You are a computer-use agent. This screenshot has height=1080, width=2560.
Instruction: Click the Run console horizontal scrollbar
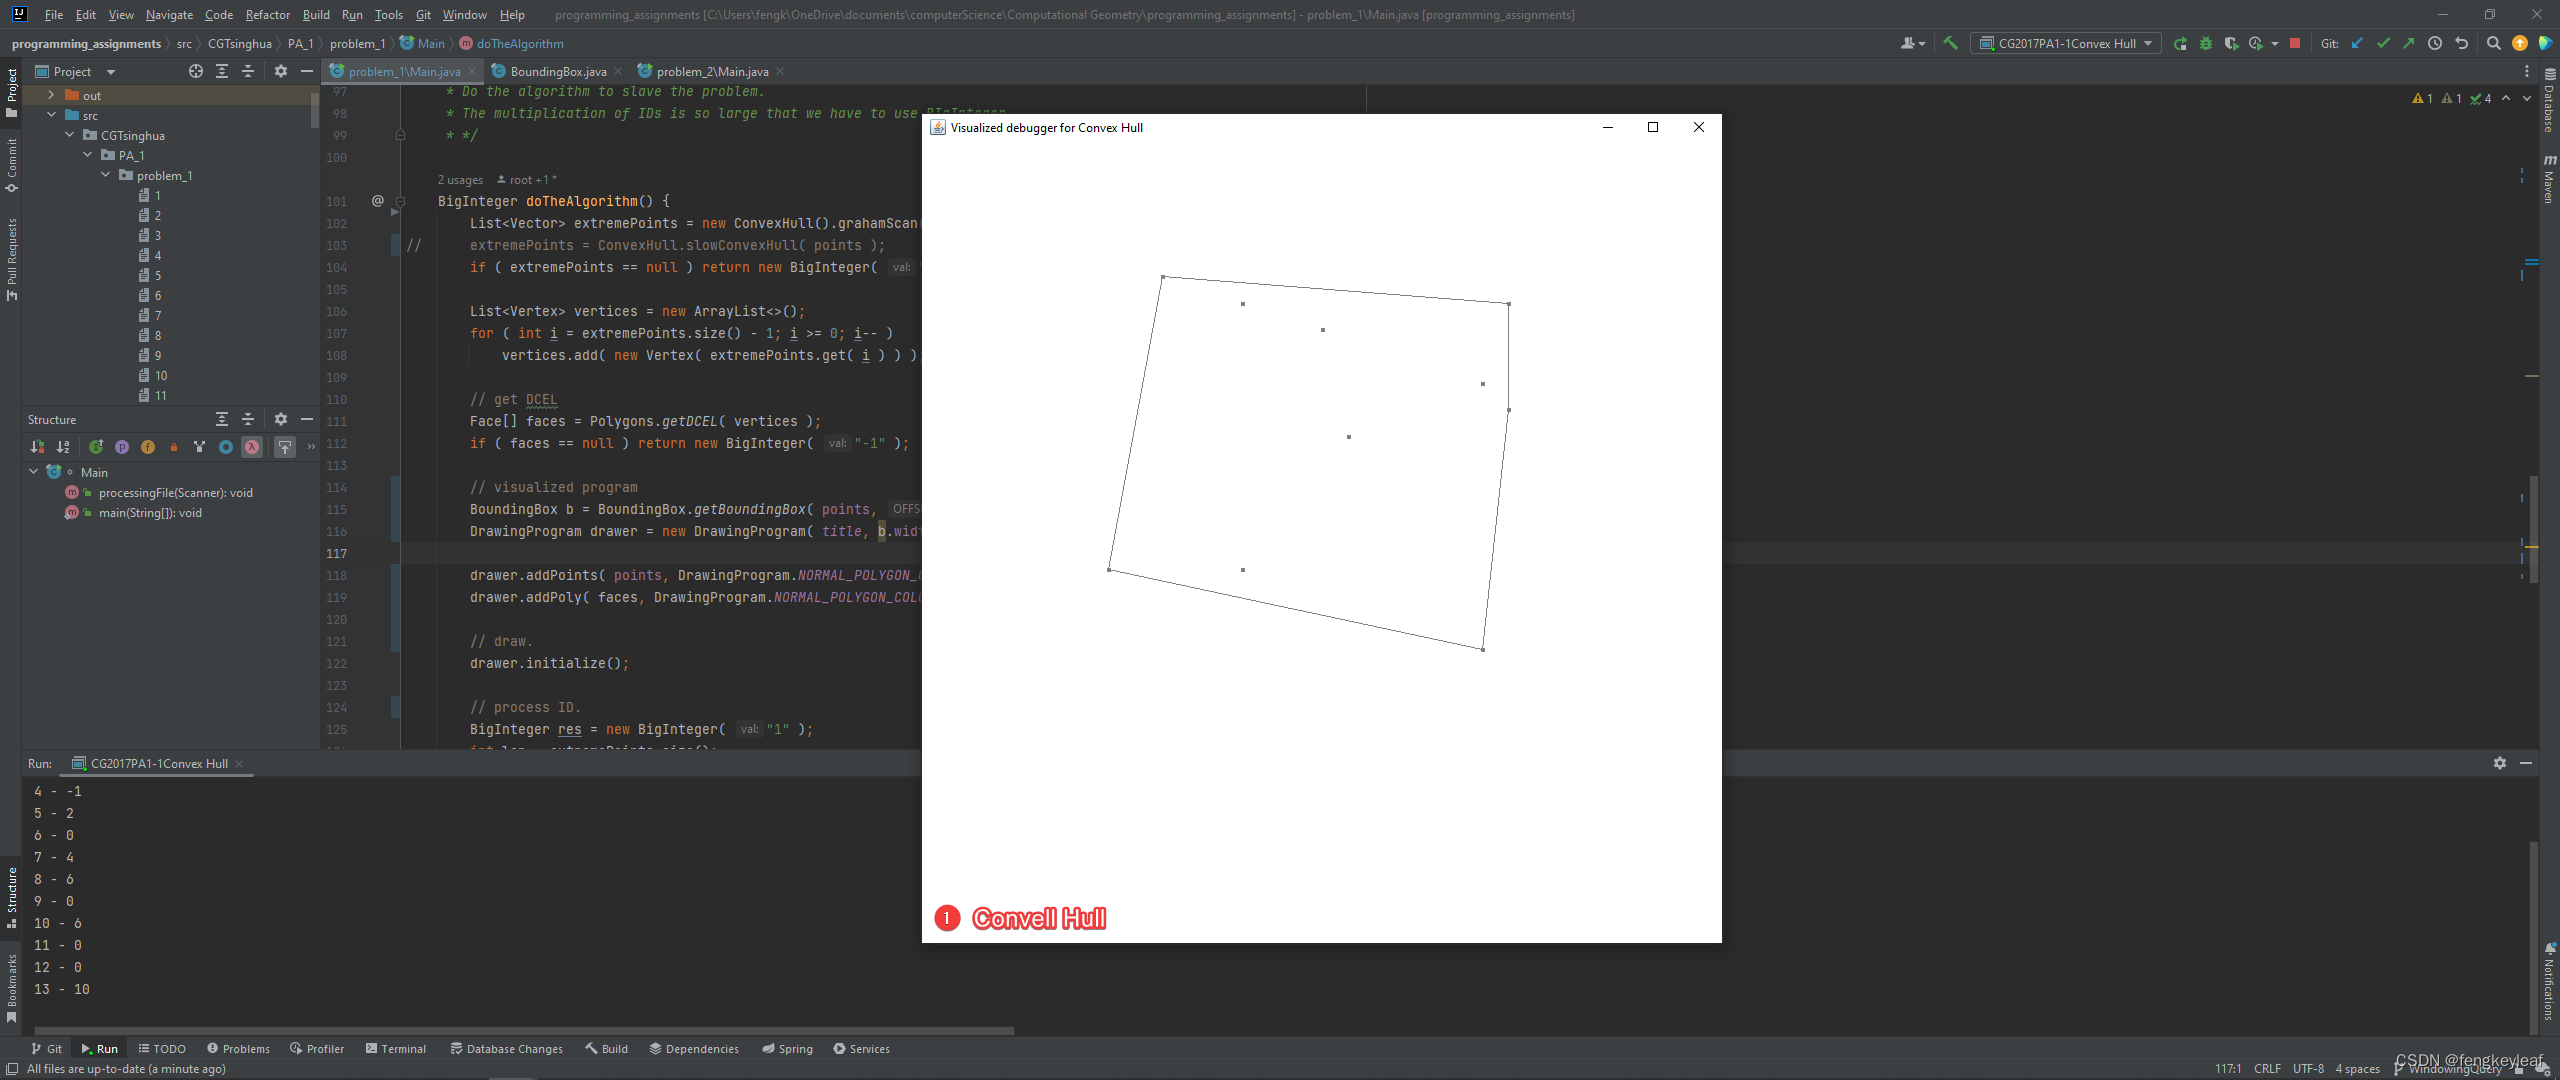pos(524,1030)
